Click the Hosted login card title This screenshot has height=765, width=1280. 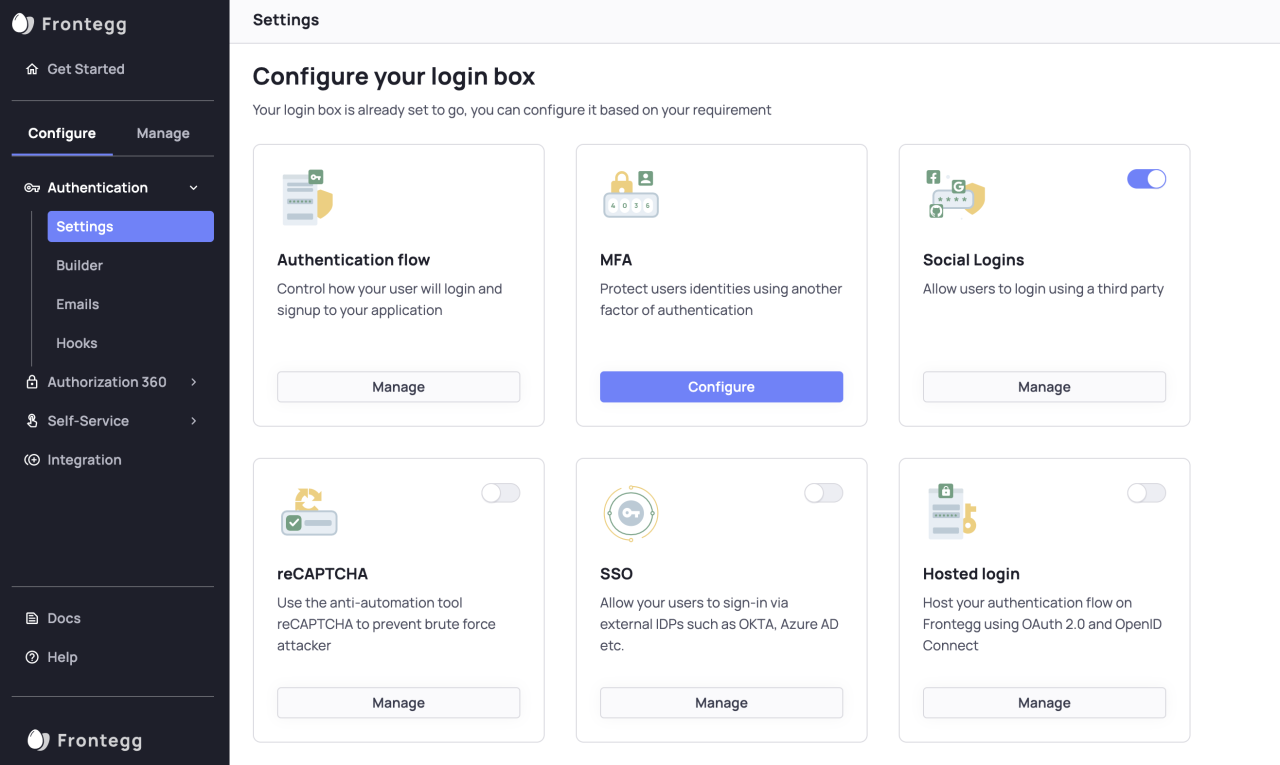[971, 574]
